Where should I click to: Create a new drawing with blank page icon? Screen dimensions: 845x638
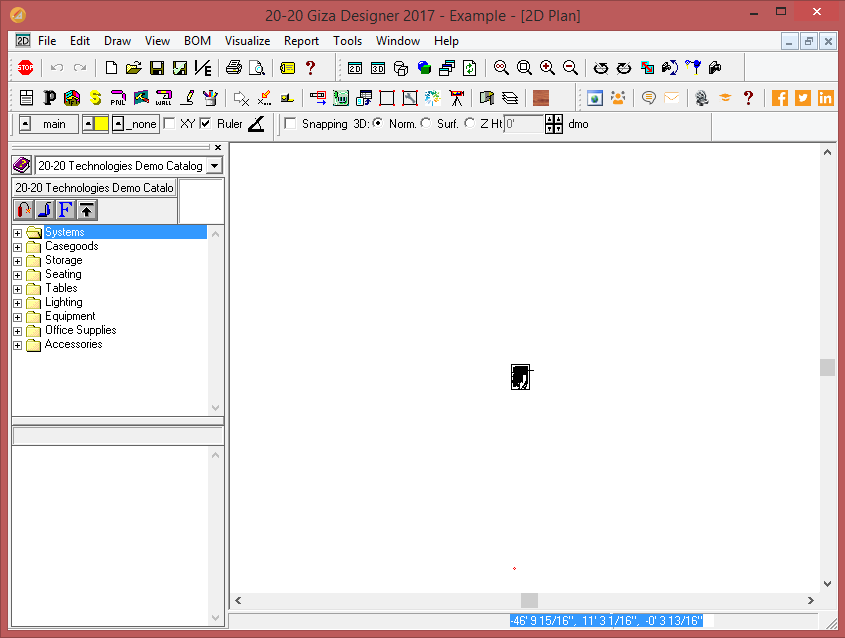111,68
